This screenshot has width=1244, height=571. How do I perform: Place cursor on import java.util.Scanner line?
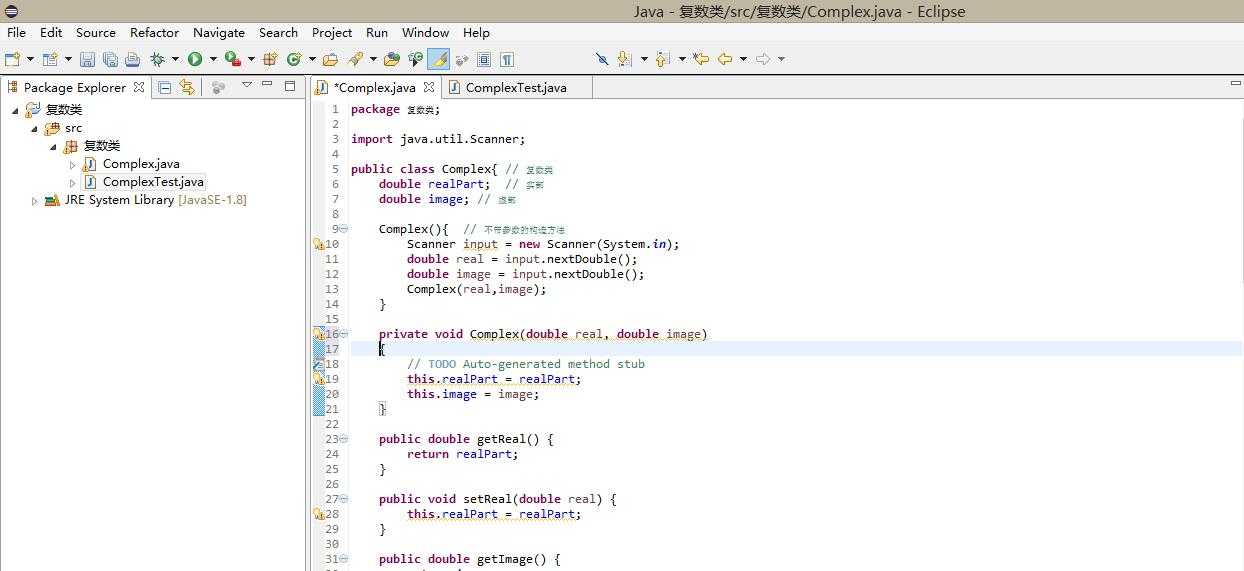pos(438,139)
